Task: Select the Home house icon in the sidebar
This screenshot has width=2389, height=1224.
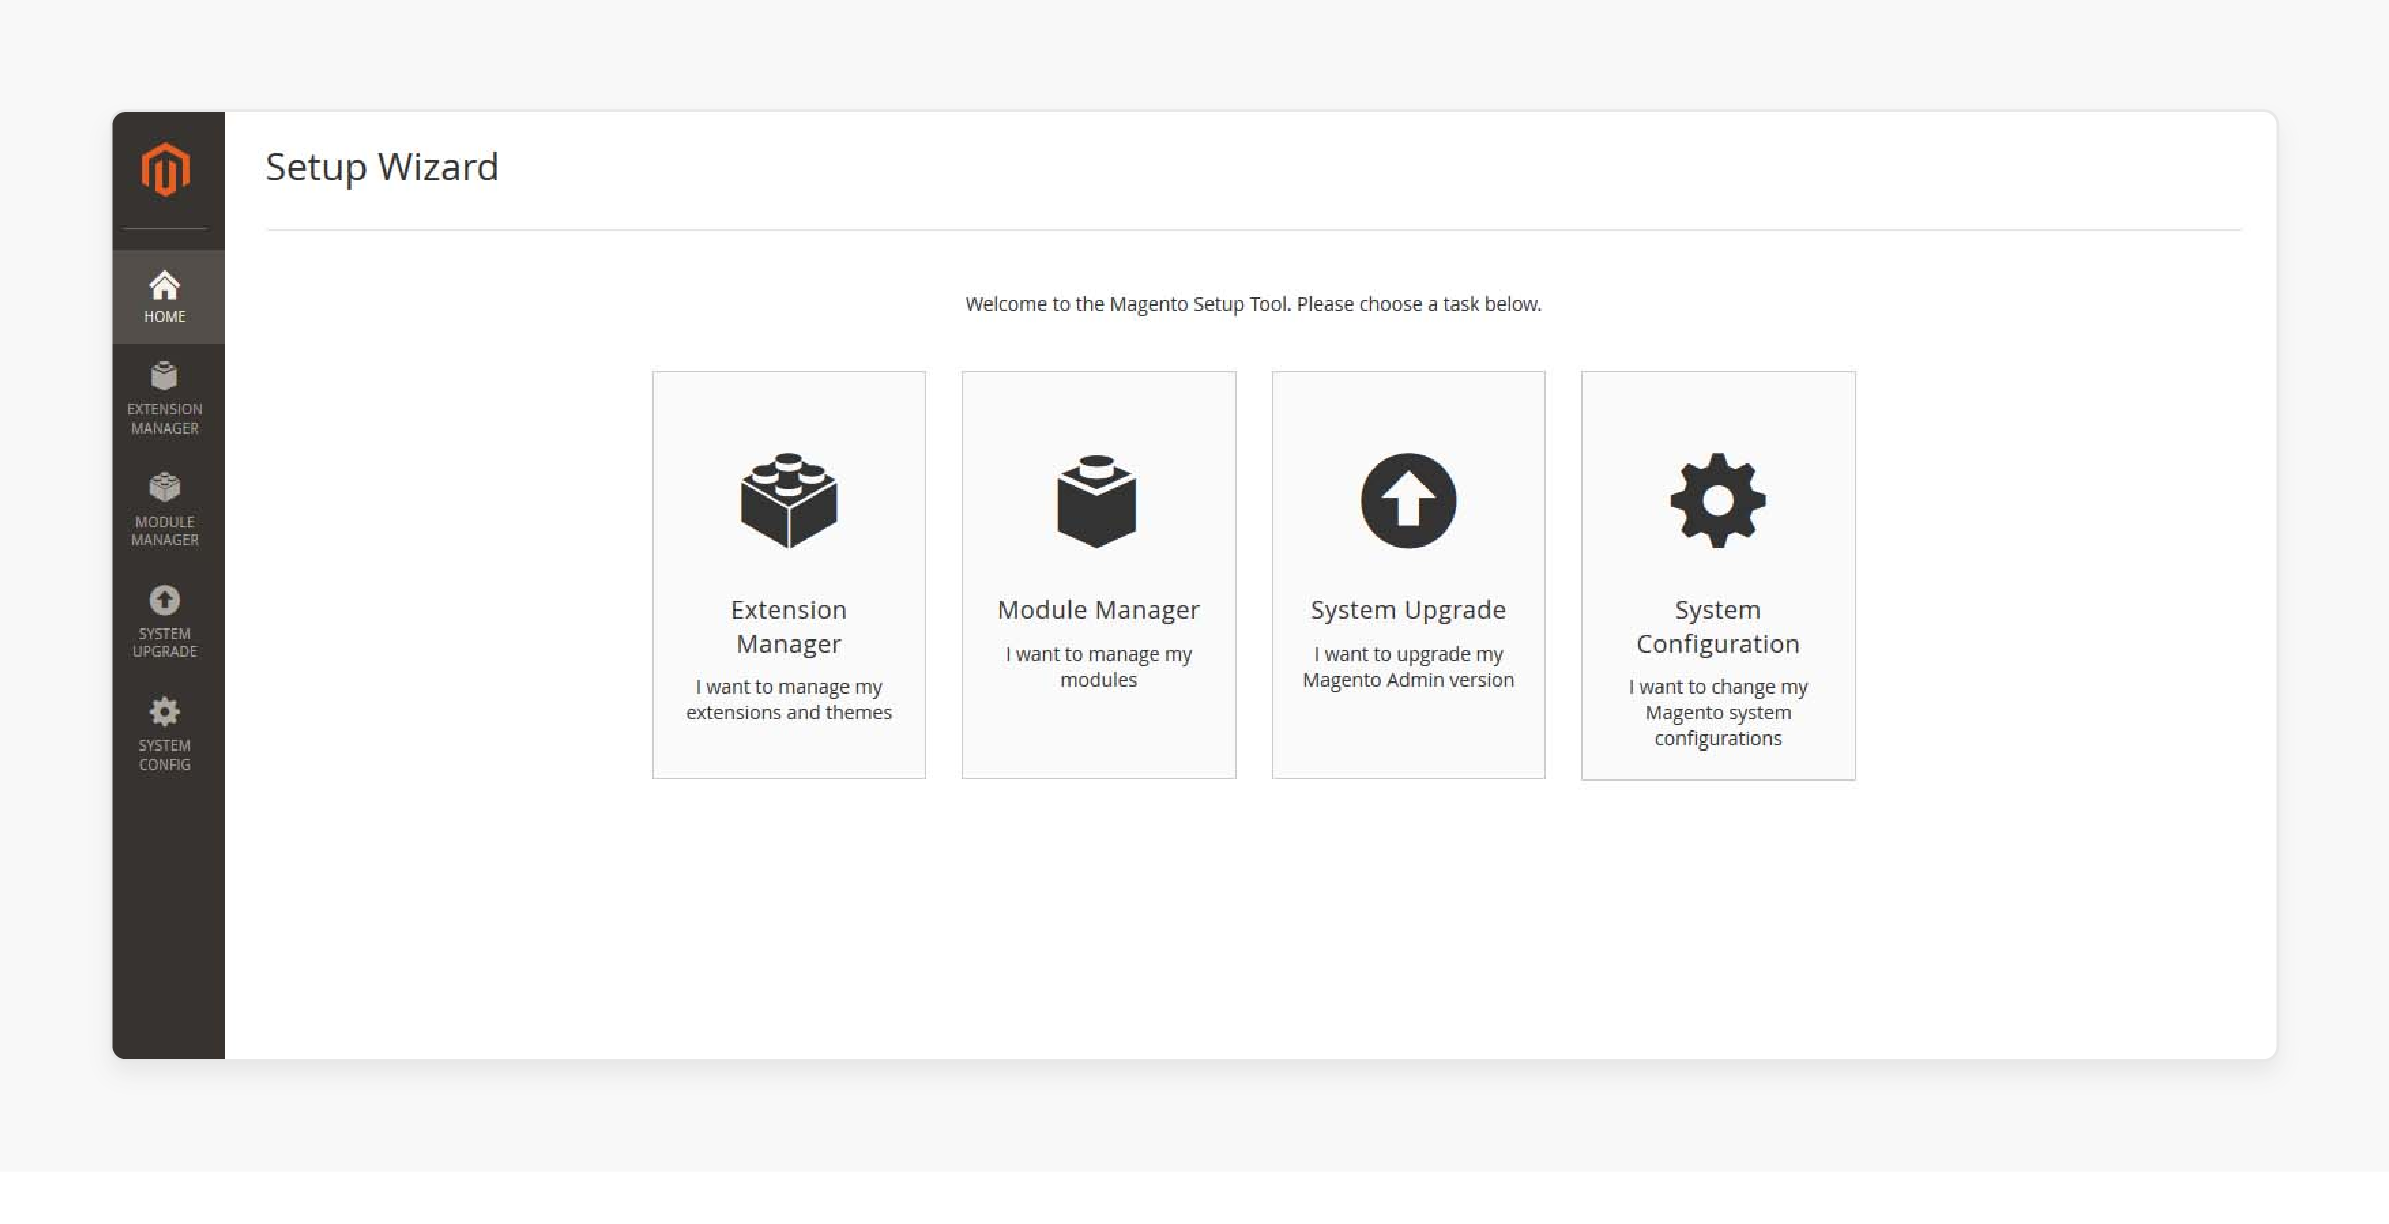Action: tap(164, 286)
